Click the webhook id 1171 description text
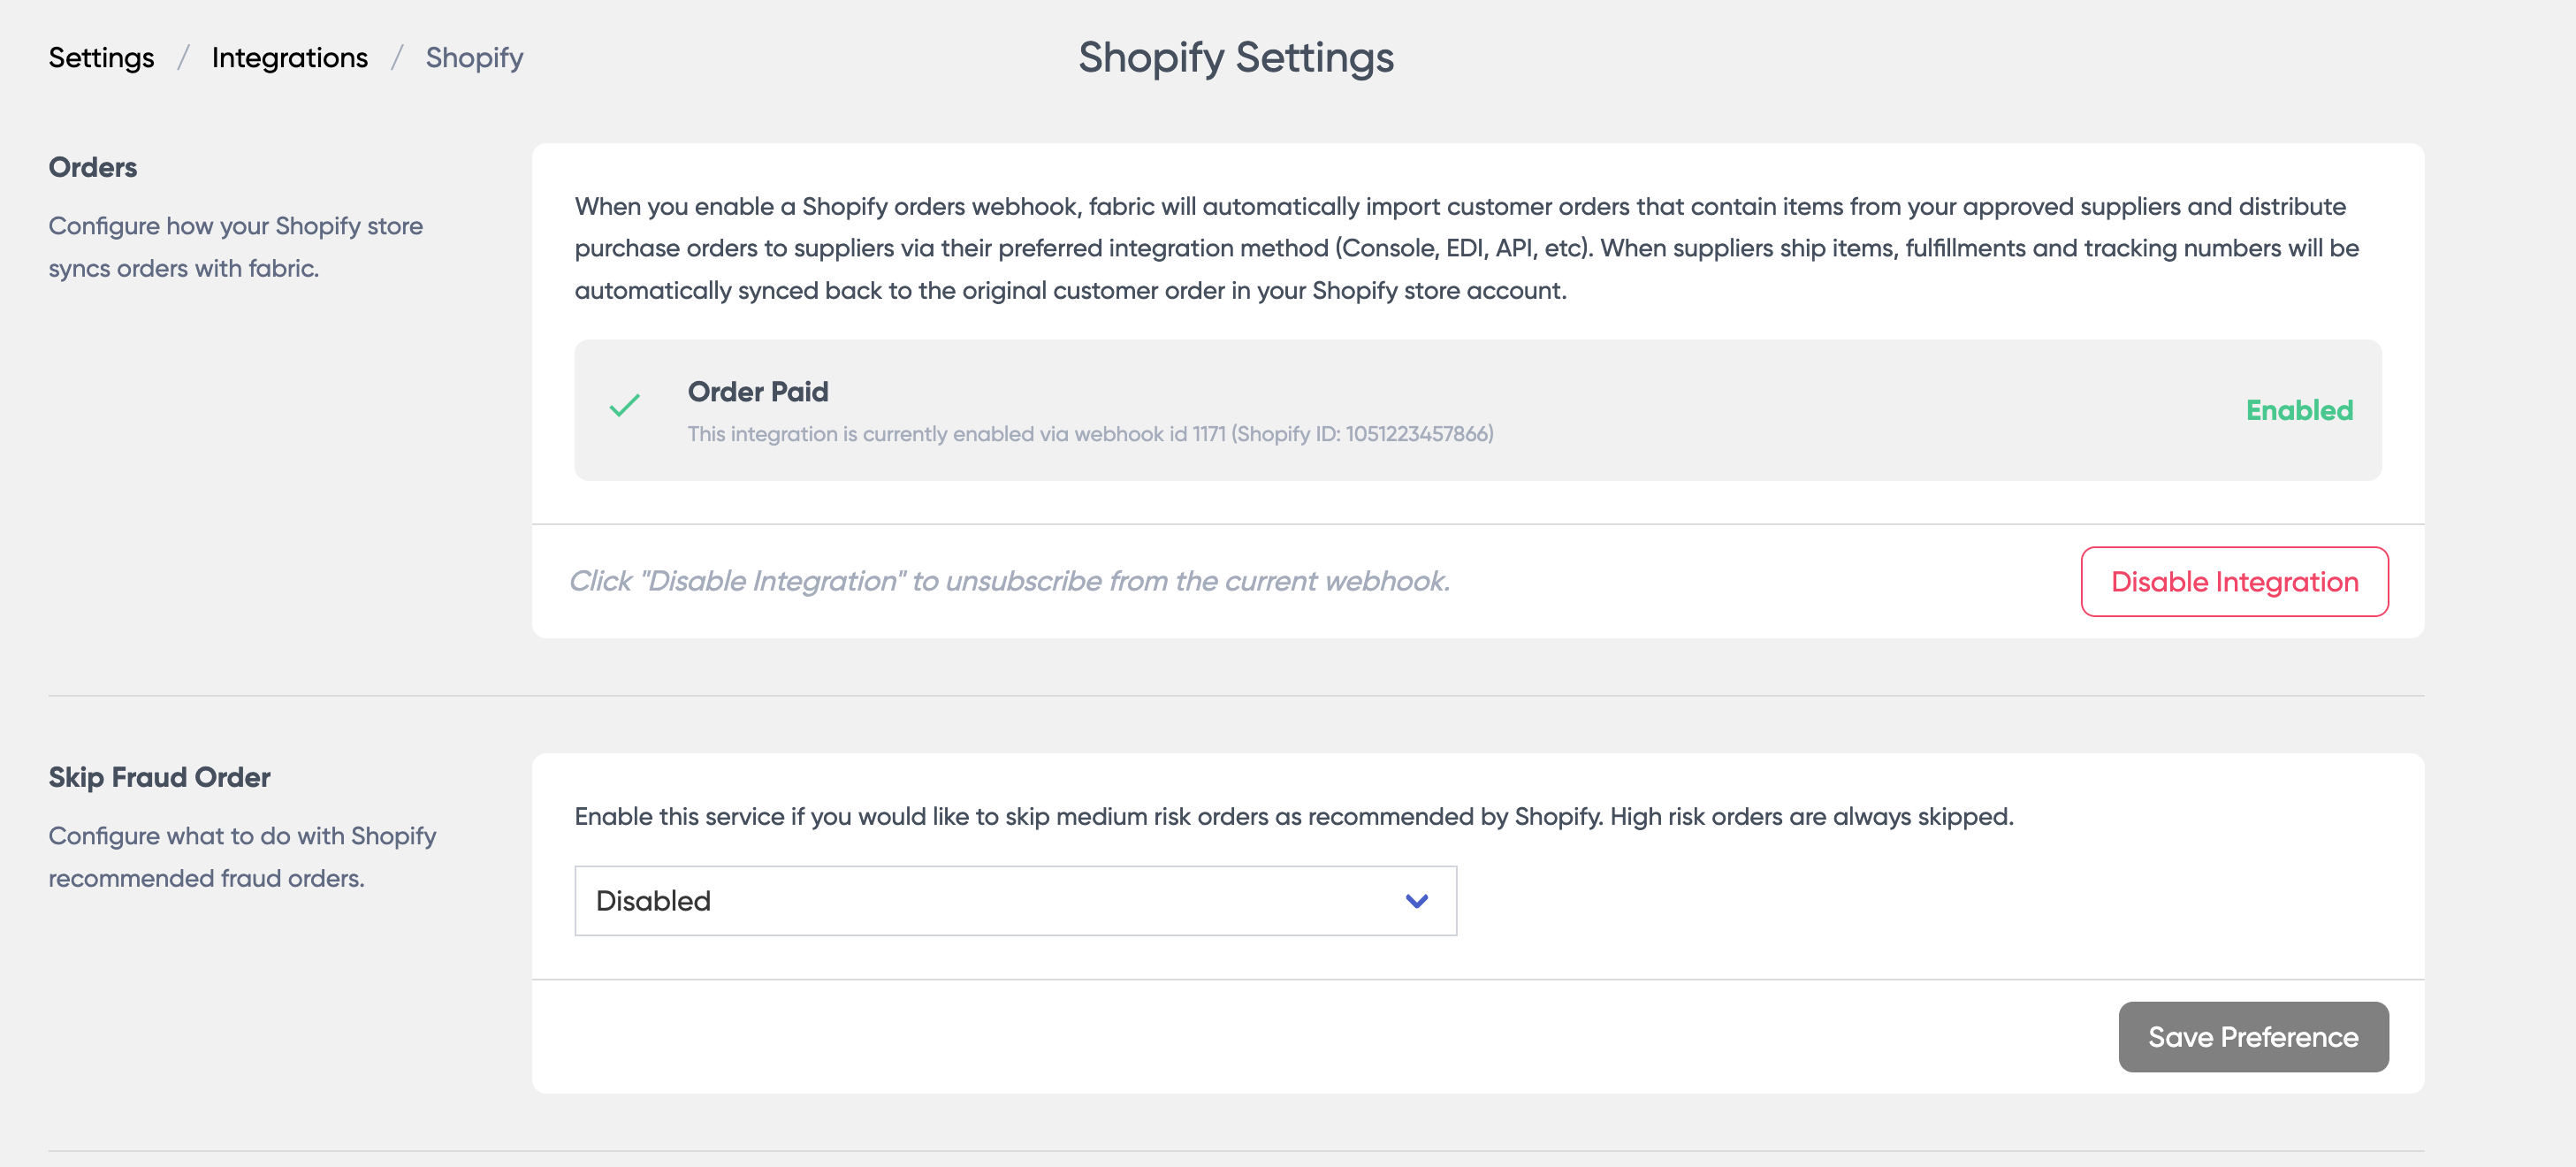This screenshot has height=1167, width=2576. (x=1089, y=434)
